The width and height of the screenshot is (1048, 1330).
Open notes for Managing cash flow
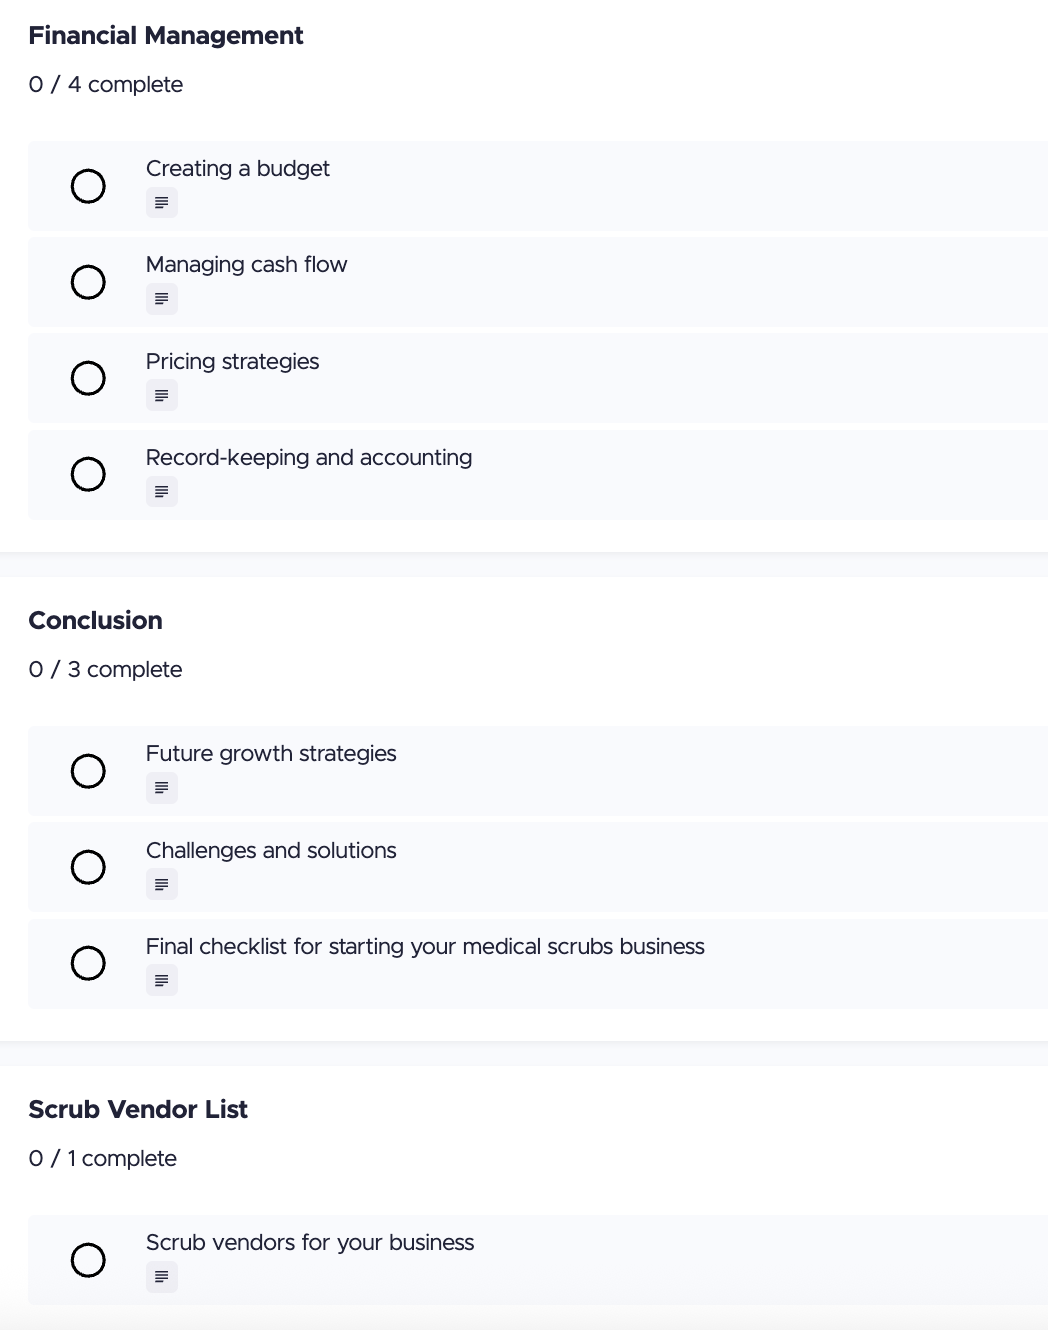pyautogui.click(x=161, y=298)
